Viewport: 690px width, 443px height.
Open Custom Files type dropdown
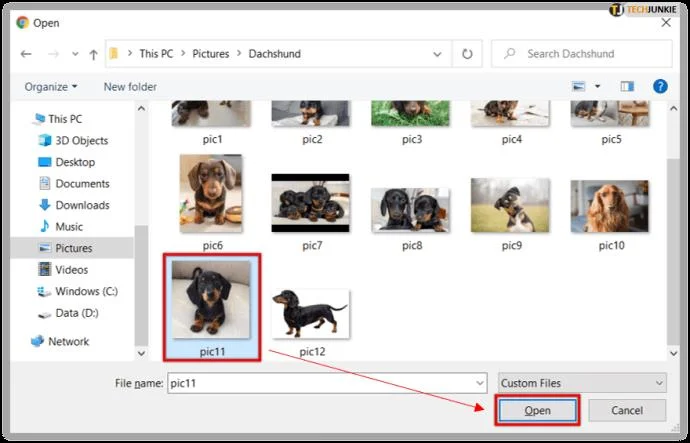(x=582, y=383)
